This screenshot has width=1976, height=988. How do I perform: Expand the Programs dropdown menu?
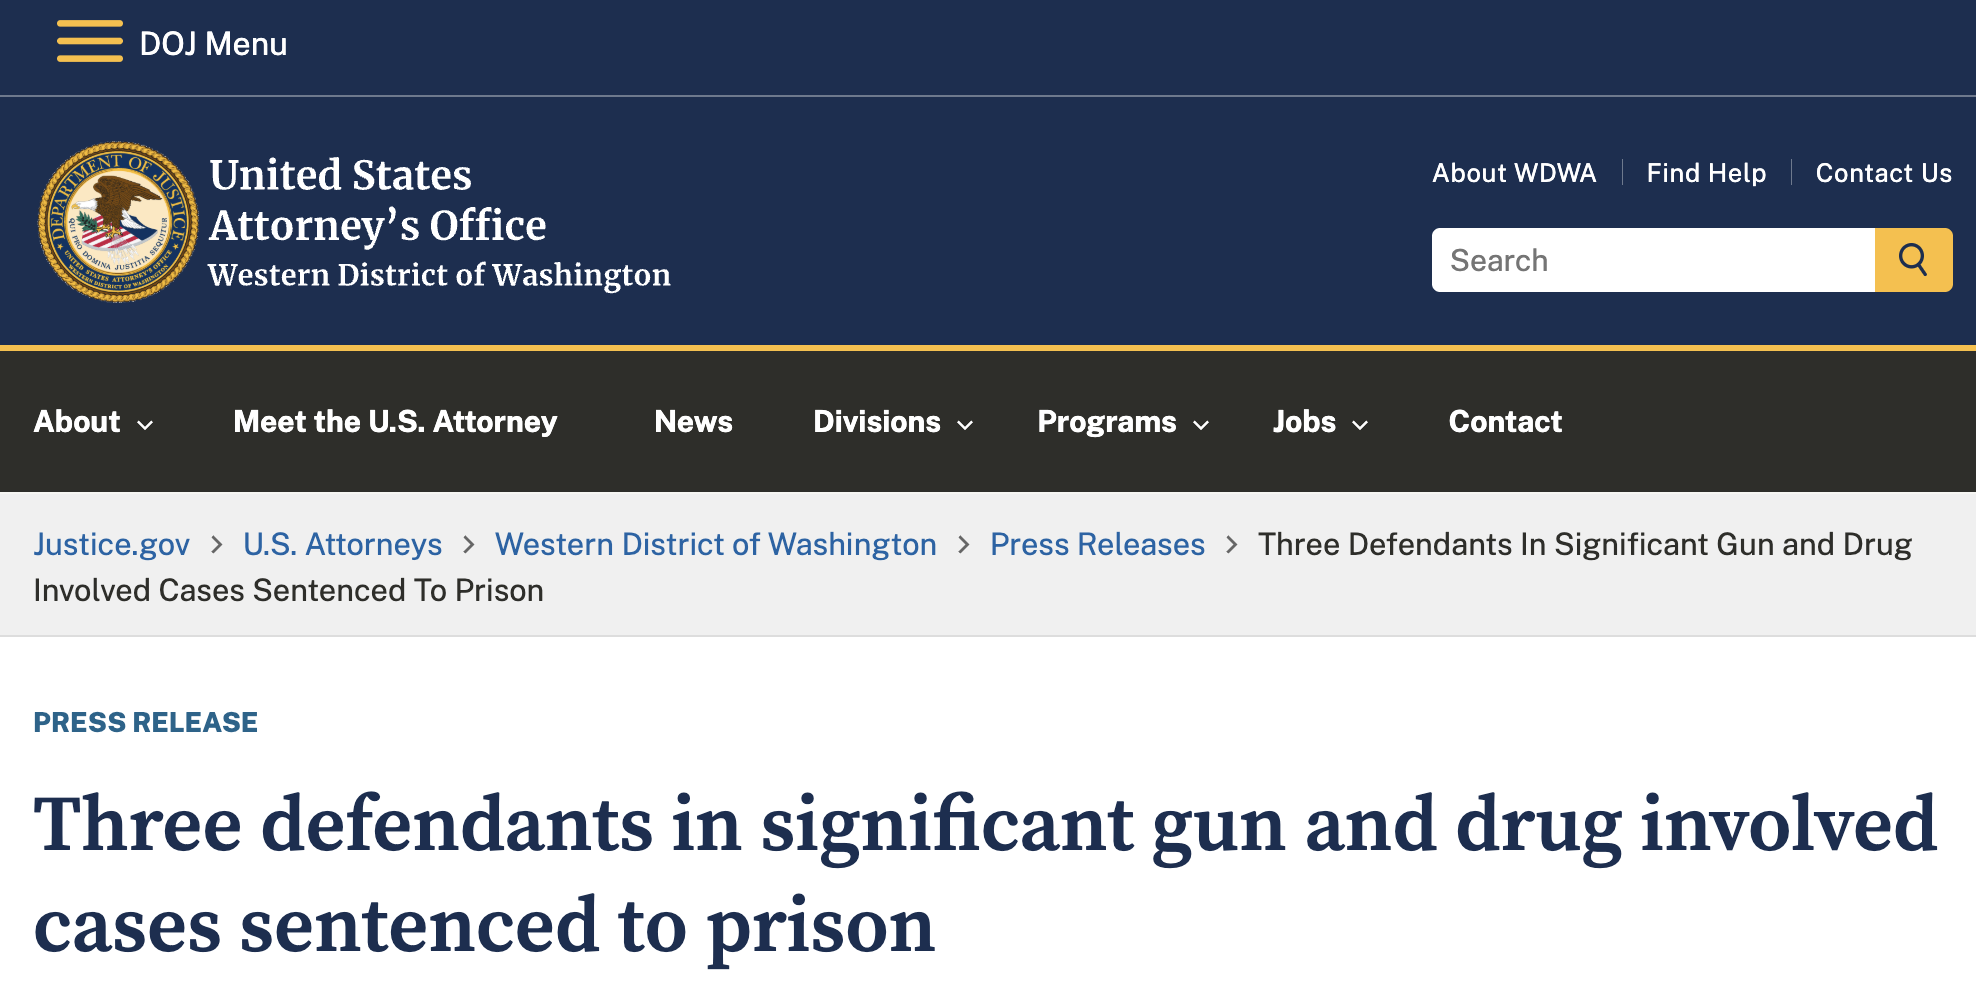[1123, 422]
